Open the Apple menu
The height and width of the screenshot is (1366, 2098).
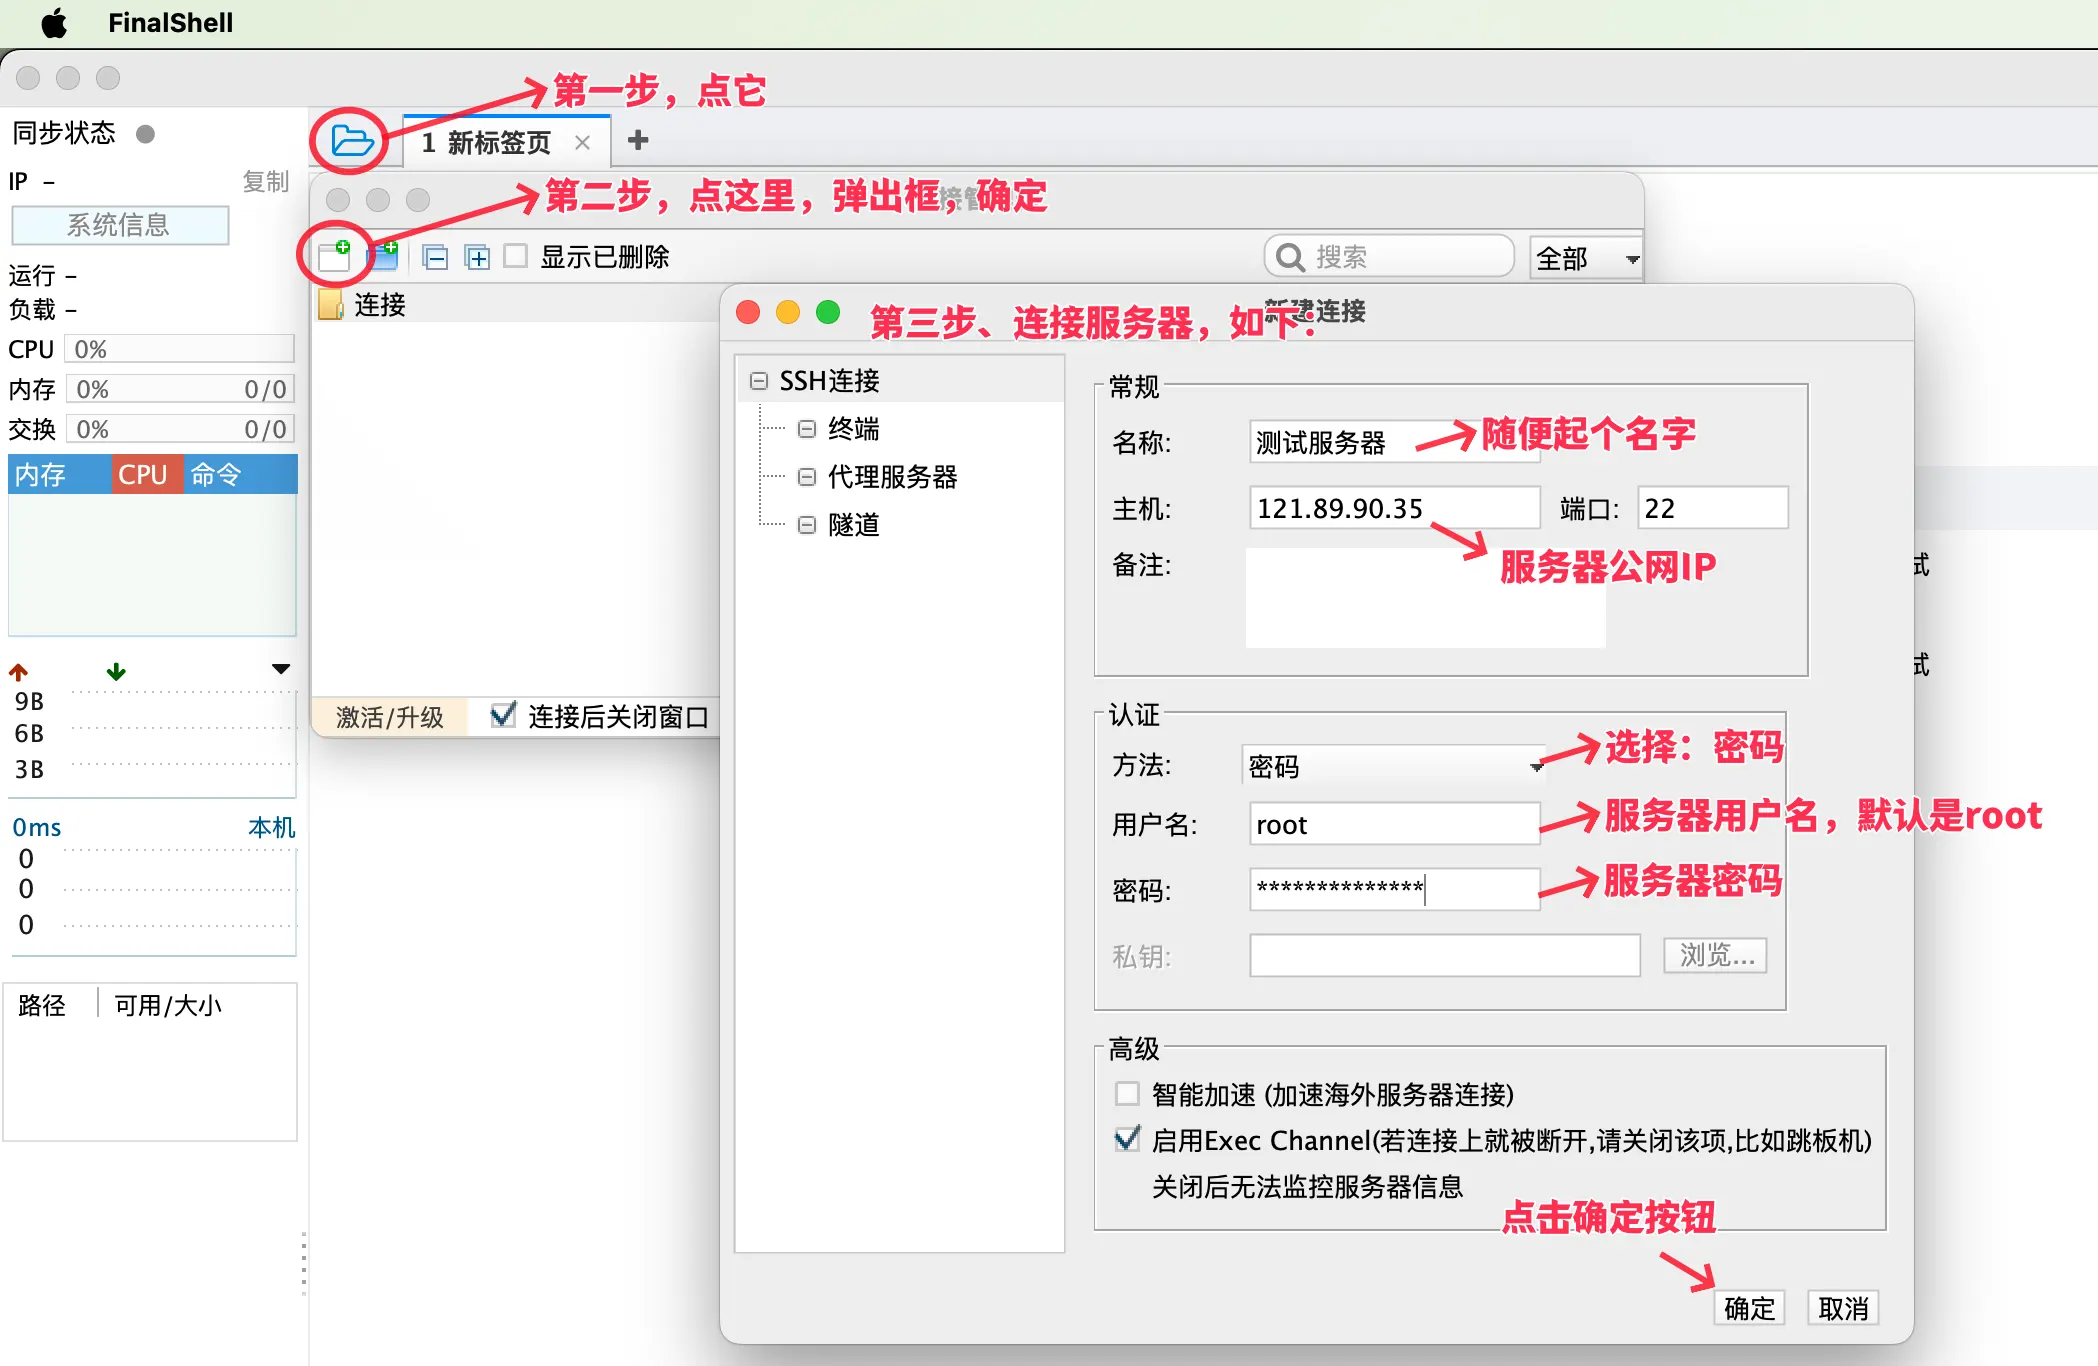coord(55,22)
